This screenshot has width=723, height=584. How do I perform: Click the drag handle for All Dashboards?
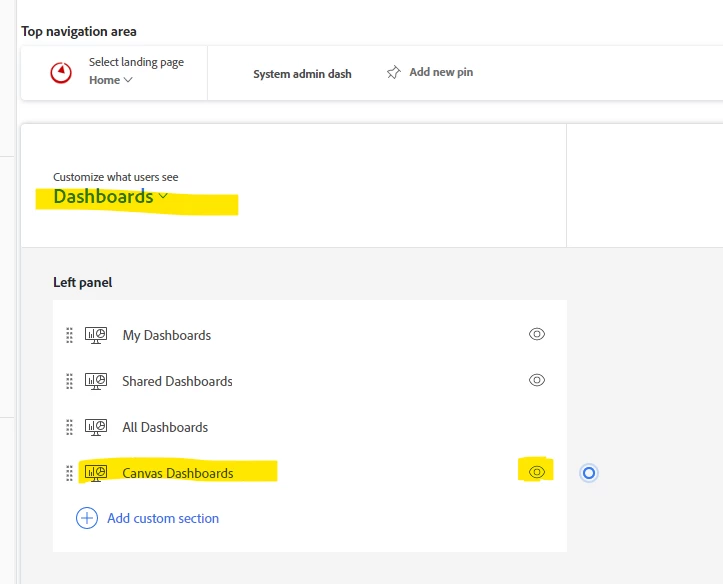pos(69,427)
